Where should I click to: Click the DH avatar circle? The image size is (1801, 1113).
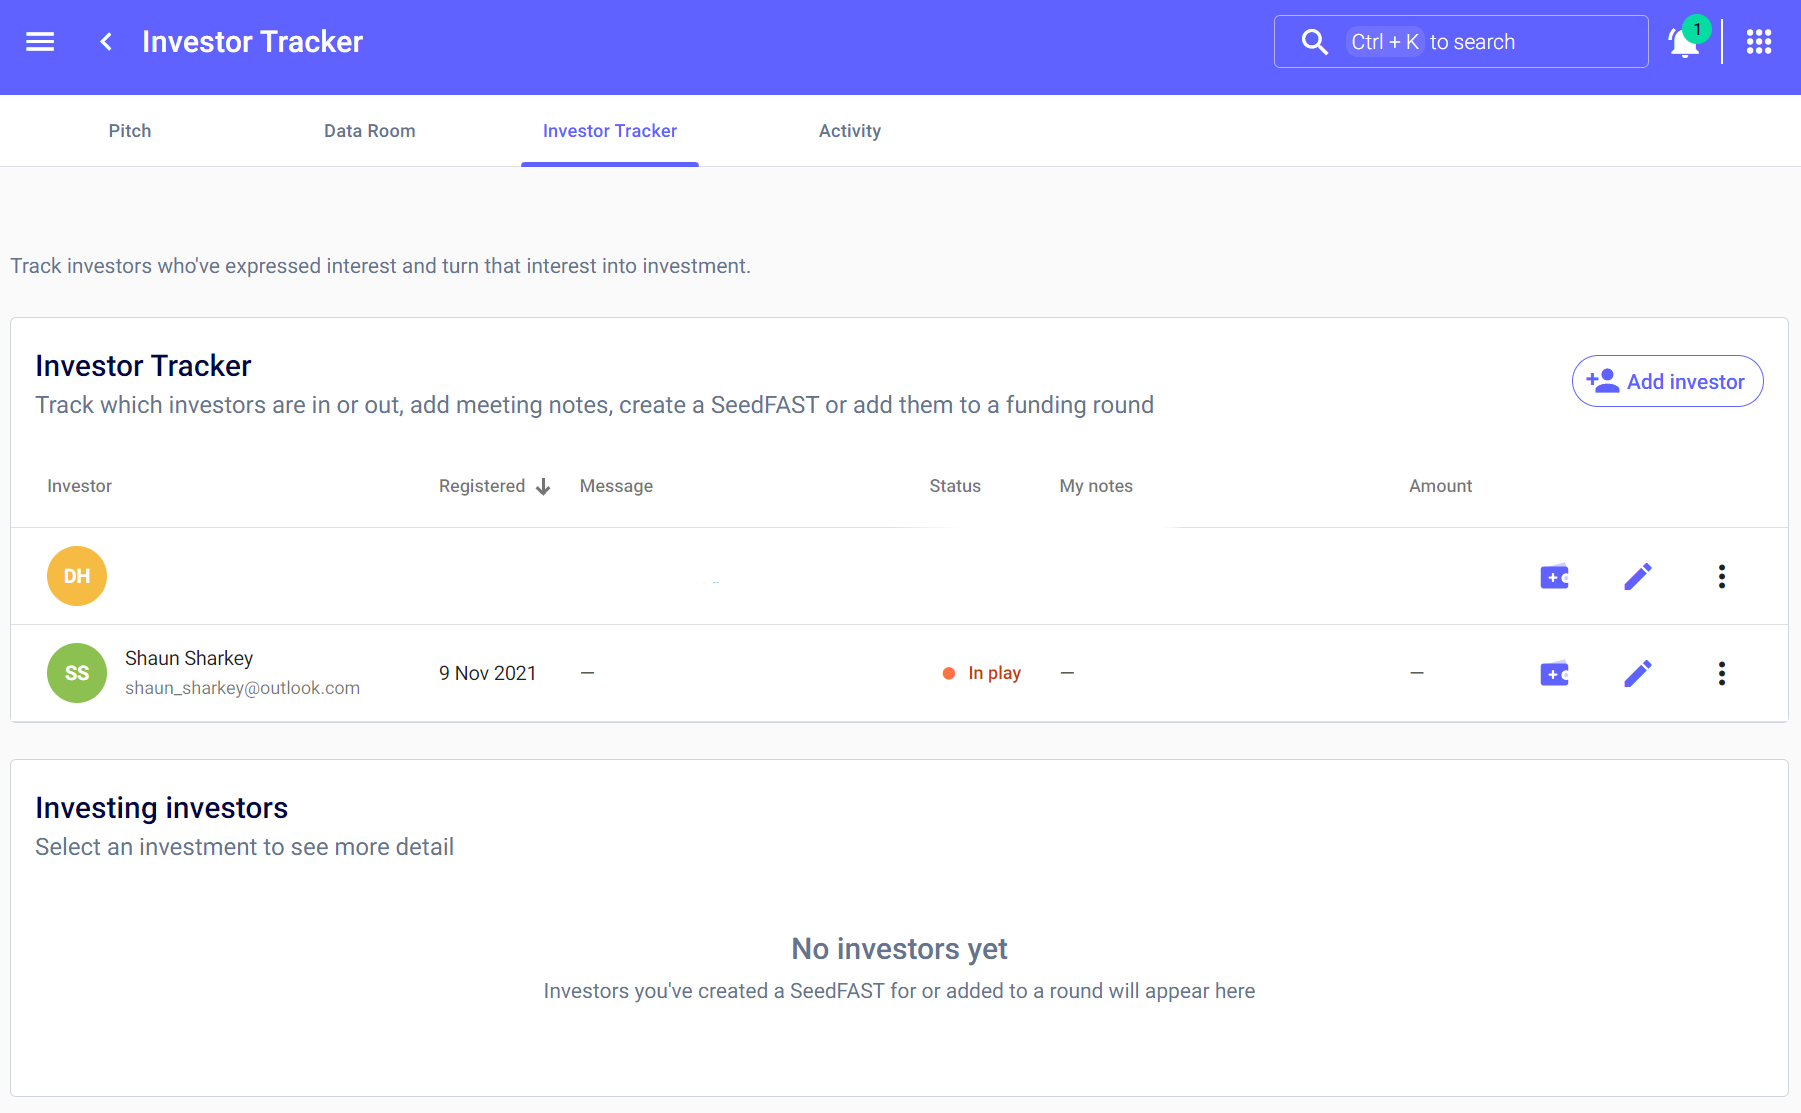(77, 576)
